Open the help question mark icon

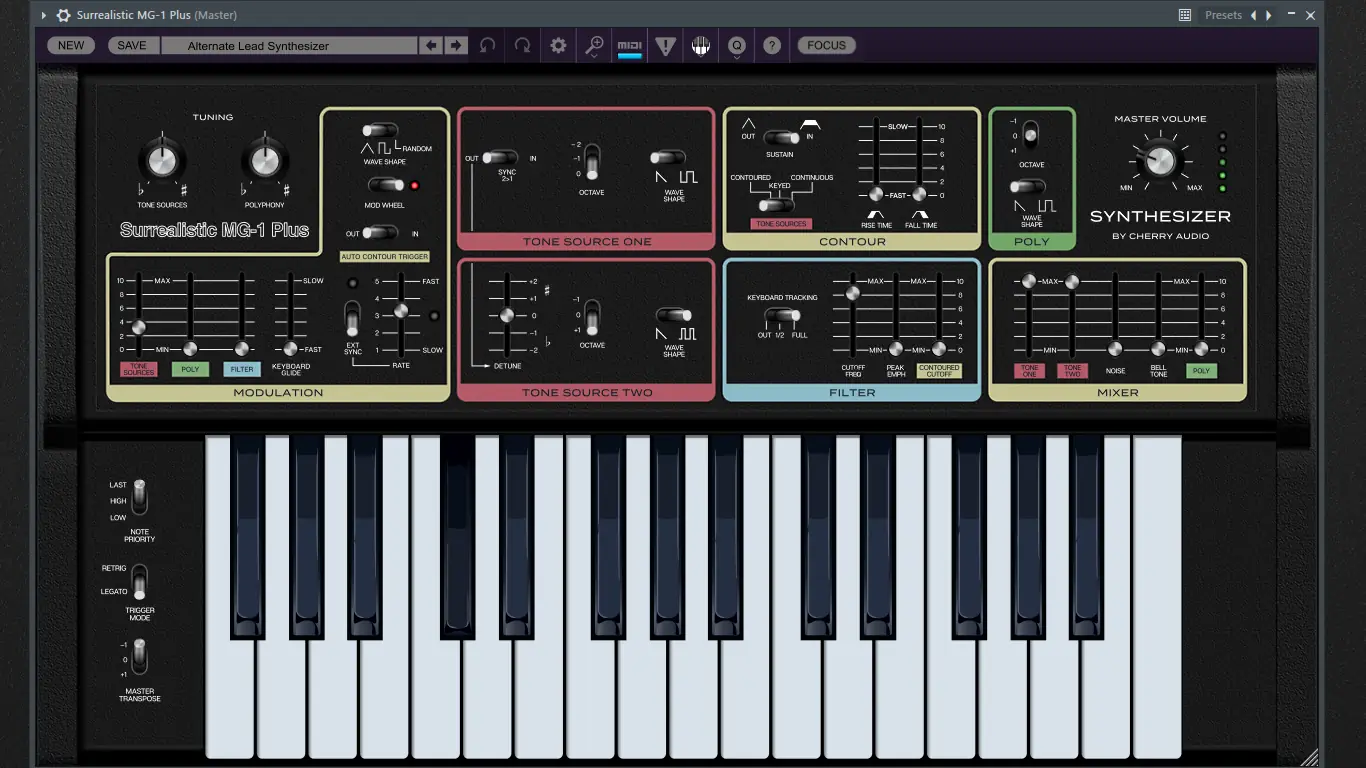click(772, 45)
